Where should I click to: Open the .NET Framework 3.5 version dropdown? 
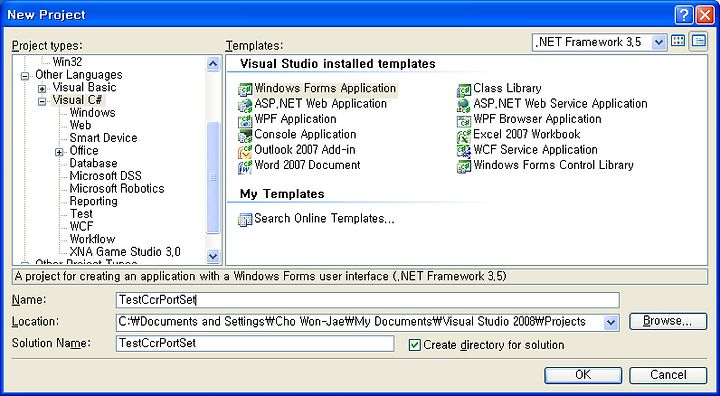pyautogui.click(x=658, y=42)
